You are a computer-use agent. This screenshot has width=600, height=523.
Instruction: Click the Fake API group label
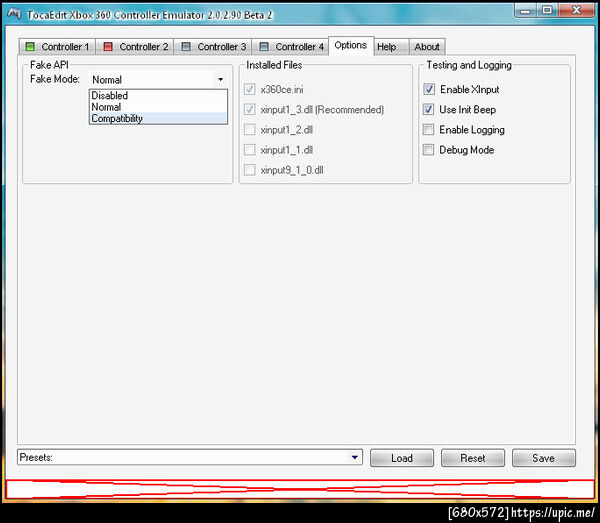[x=49, y=65]
